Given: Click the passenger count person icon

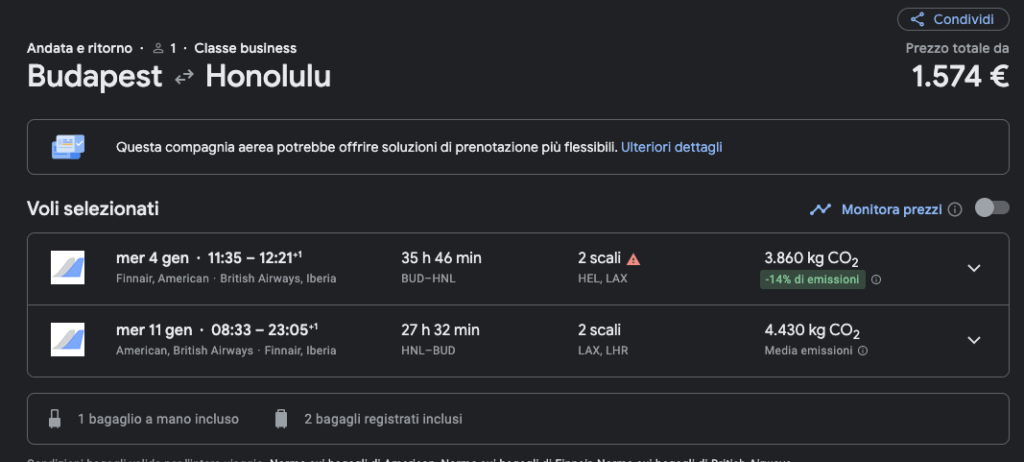Looking at the screenshot, I should tap(158, 48).
